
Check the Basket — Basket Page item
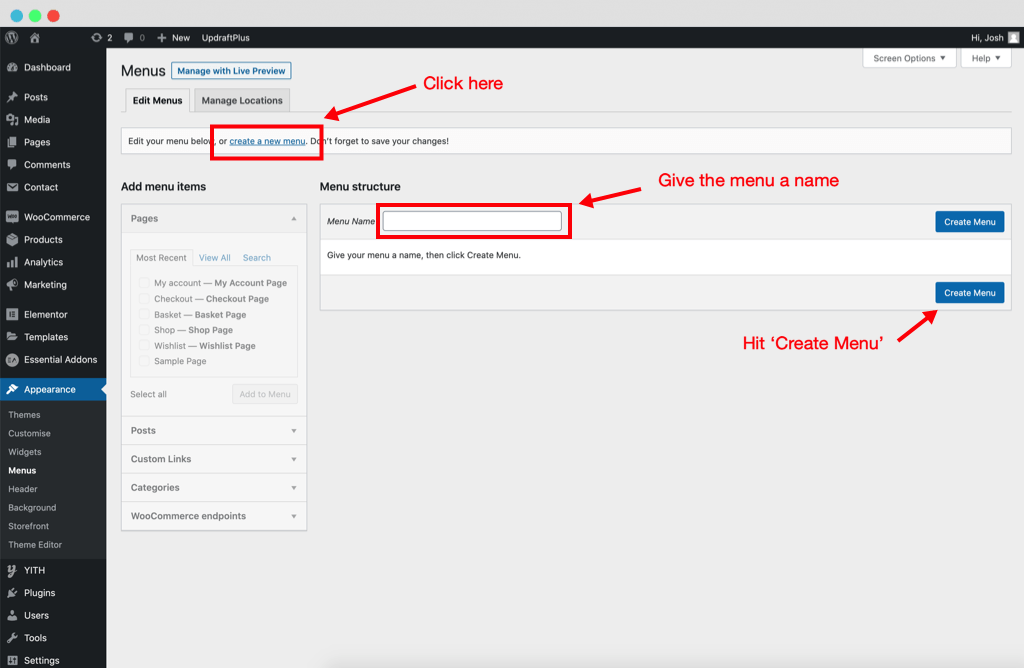143,314
